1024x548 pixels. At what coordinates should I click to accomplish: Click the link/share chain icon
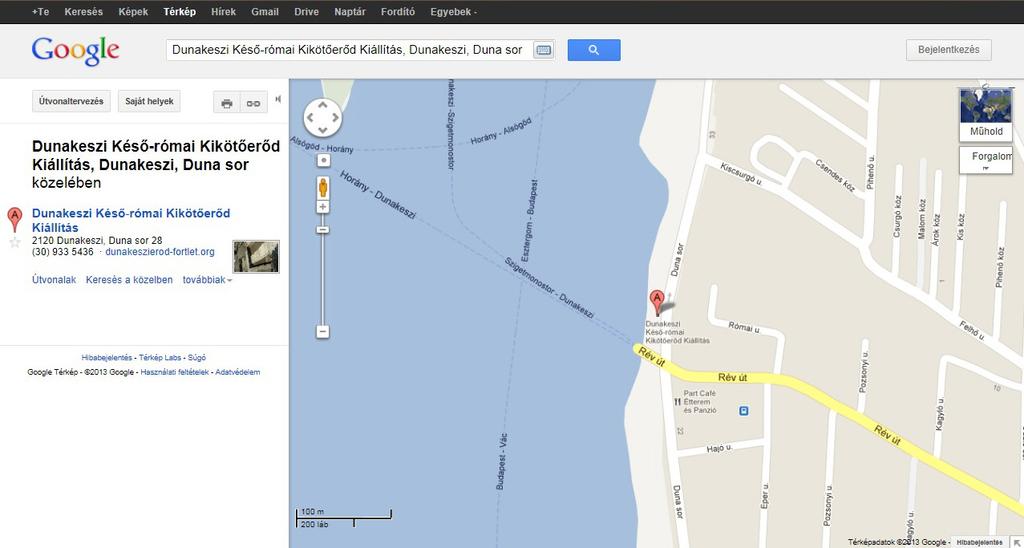[x=253, y=103]
